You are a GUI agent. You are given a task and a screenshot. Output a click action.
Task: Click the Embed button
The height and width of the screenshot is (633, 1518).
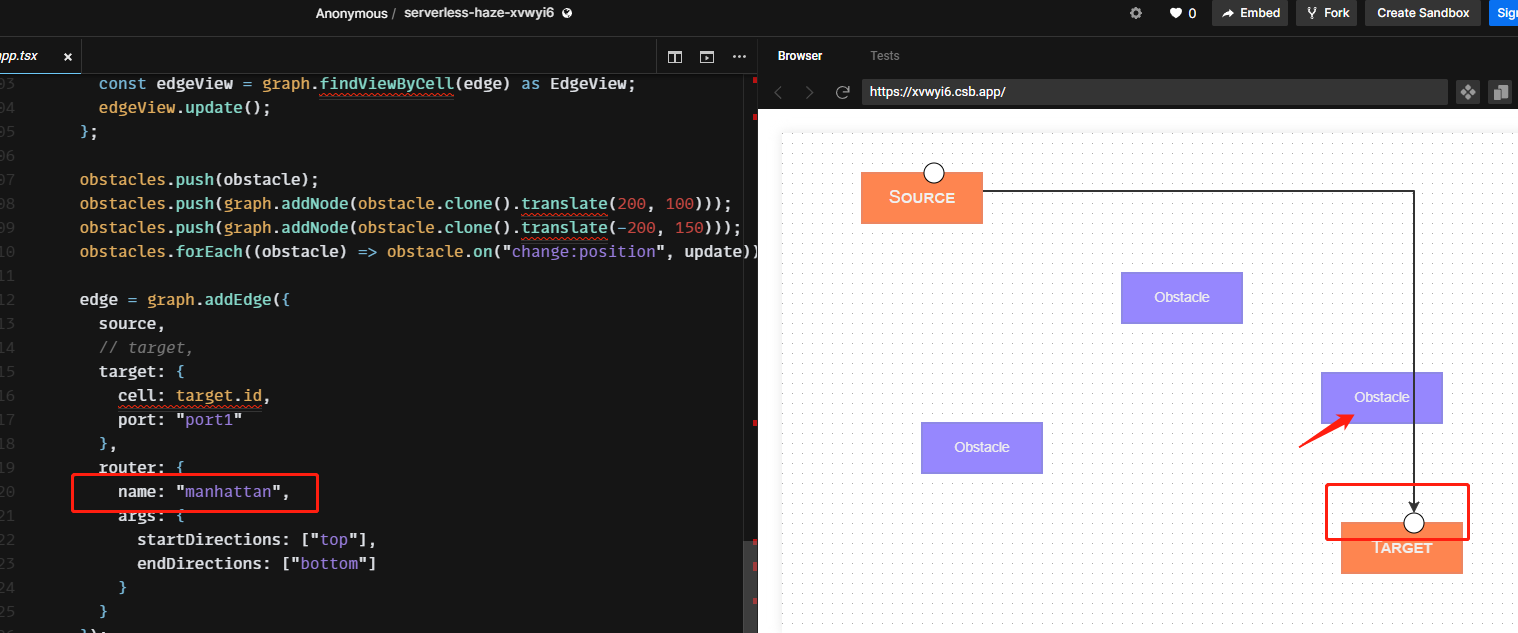click(1250, 13)
